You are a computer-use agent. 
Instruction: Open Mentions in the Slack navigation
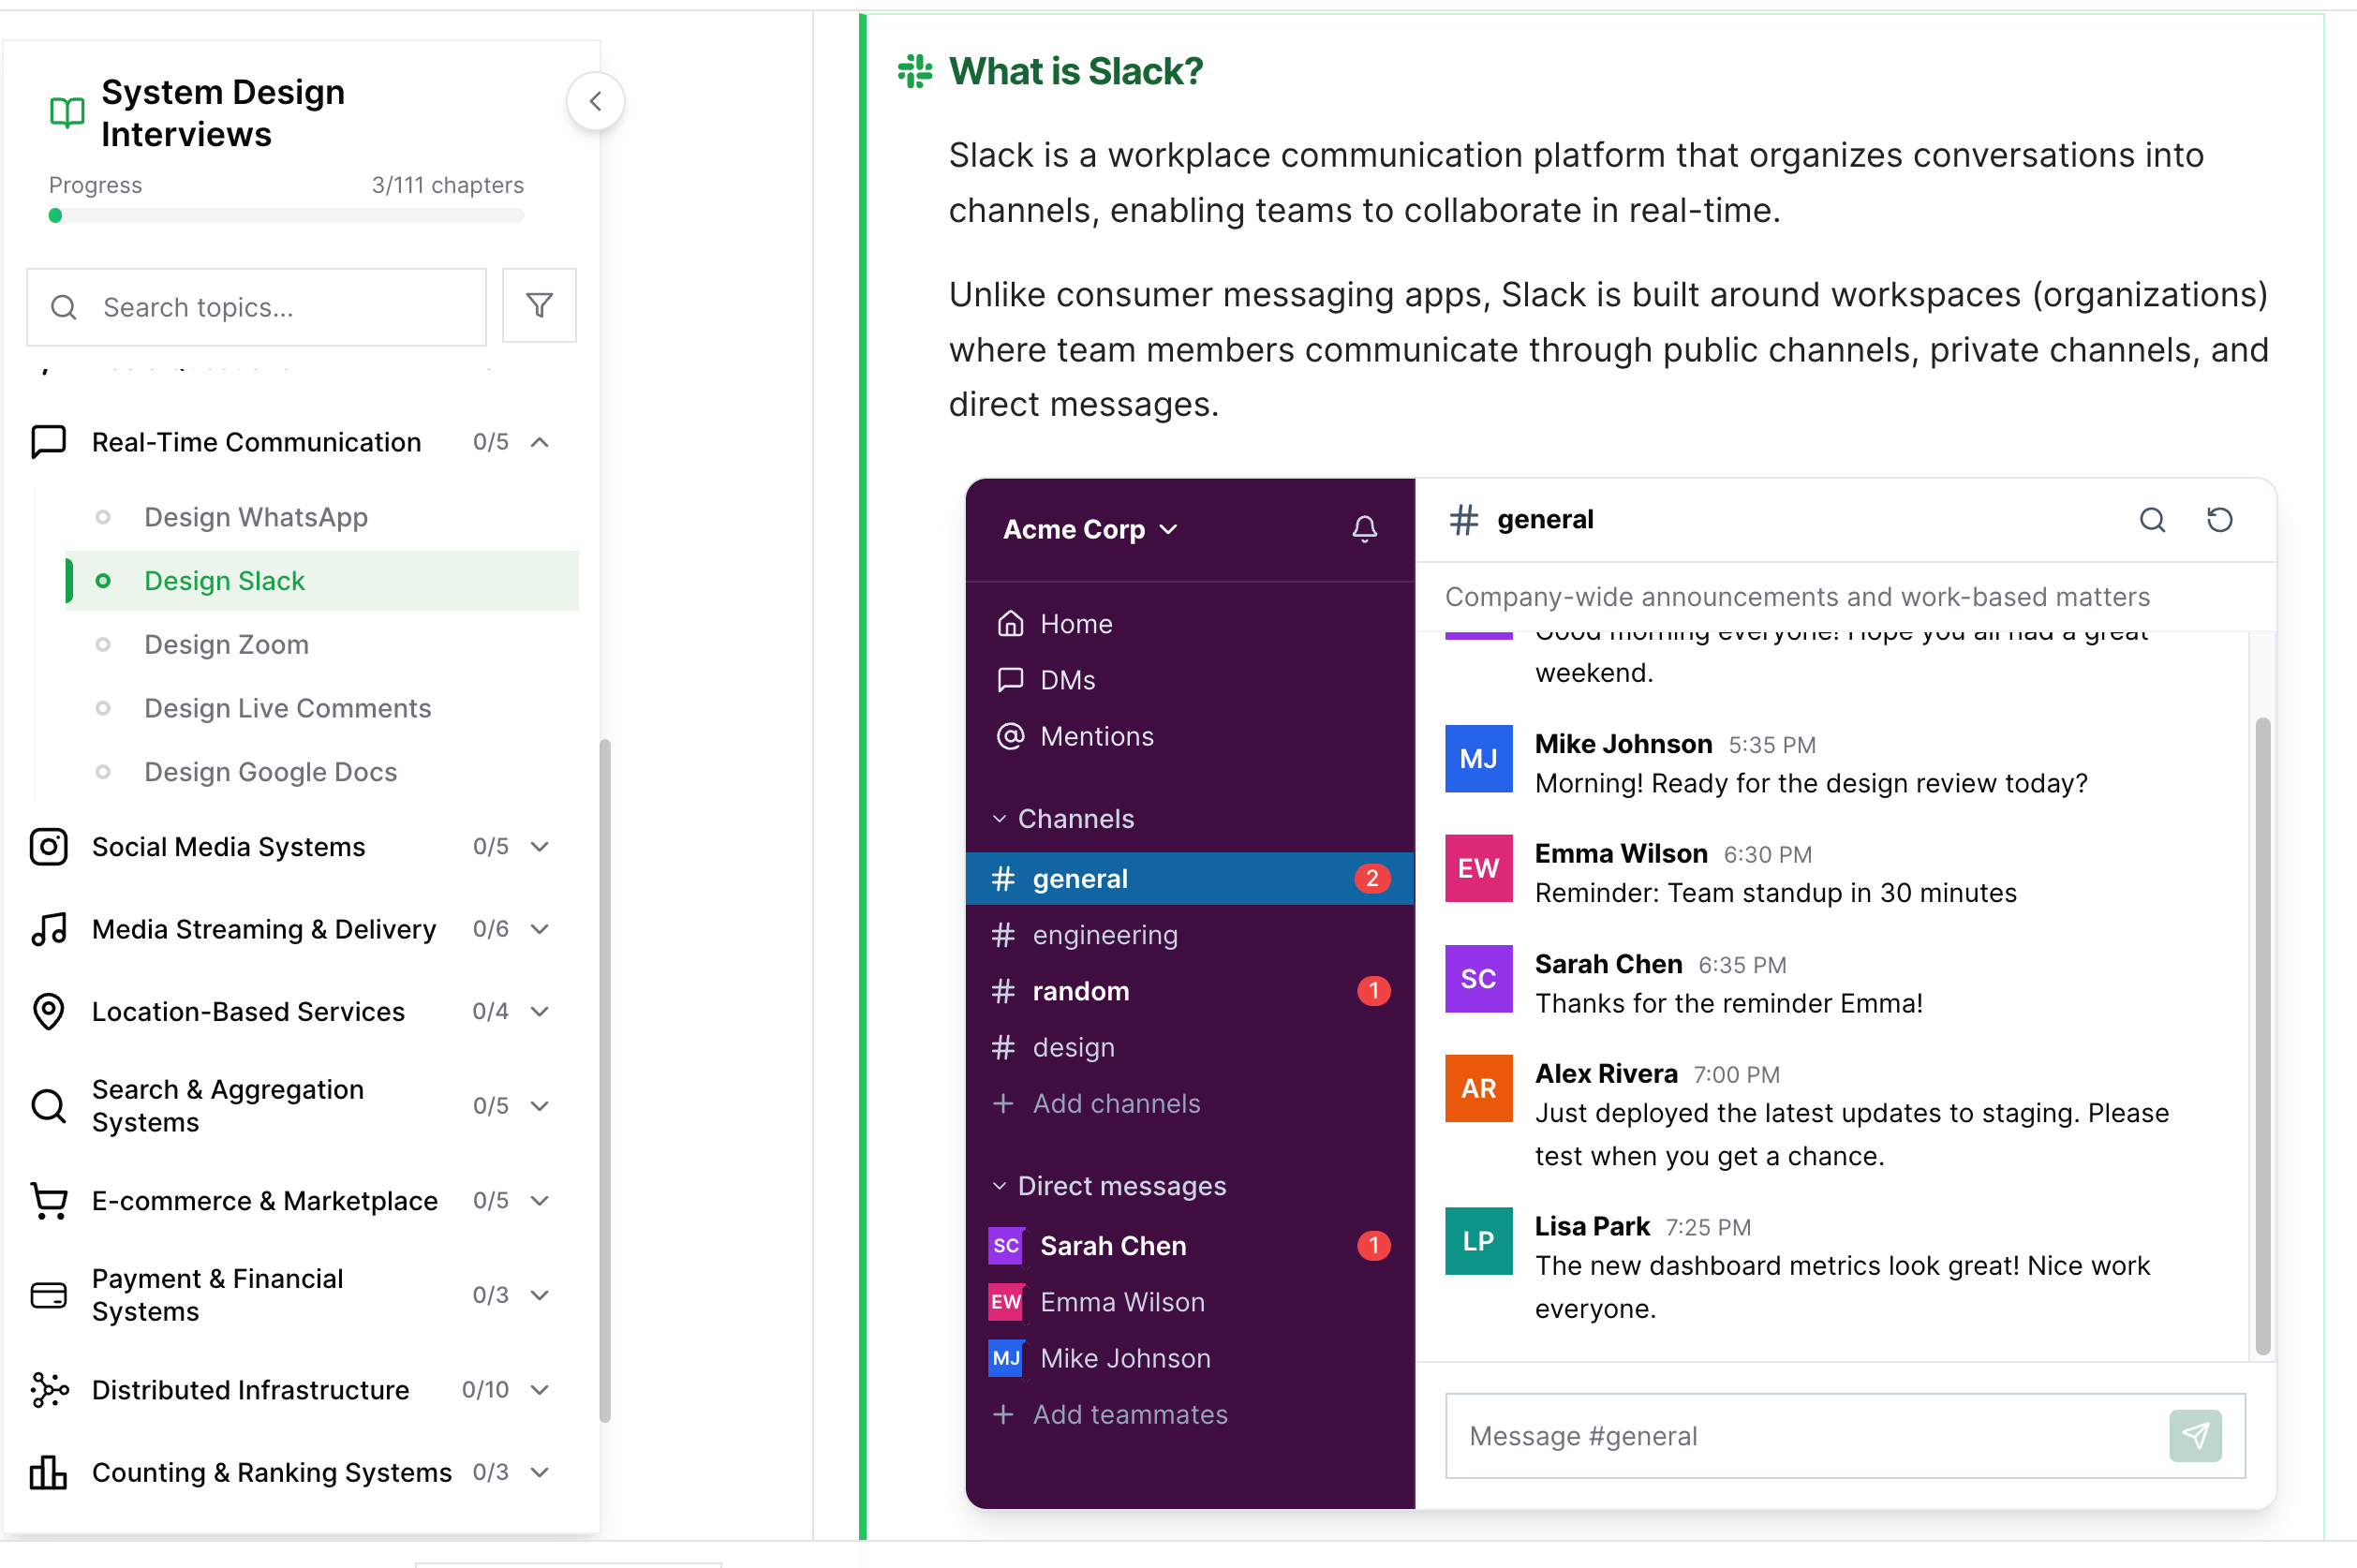point(1096,736)
